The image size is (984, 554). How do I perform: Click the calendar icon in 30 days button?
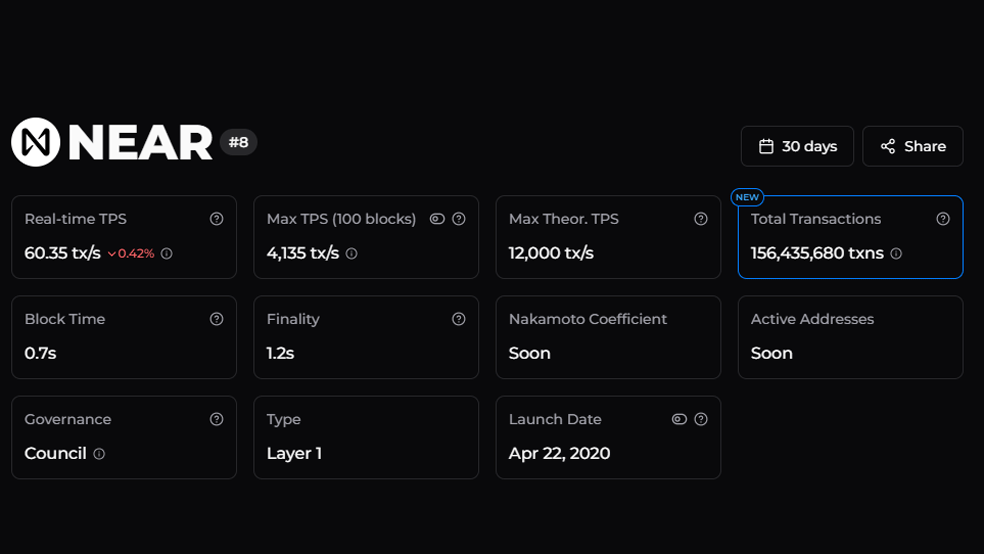pos(766,146)
